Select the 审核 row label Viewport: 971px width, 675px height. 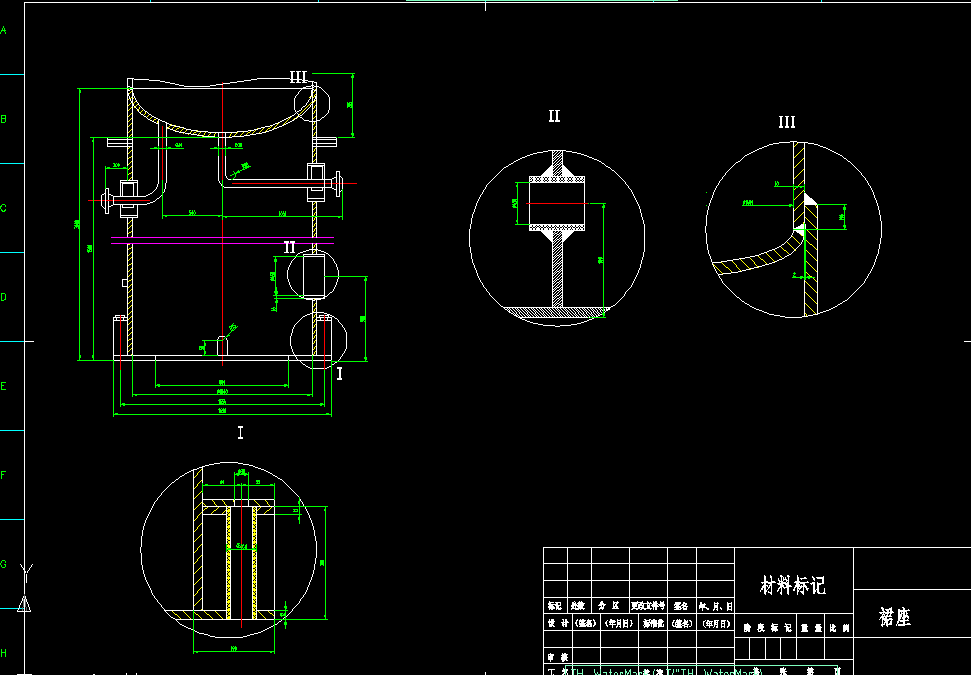click(x=558, y=658)
